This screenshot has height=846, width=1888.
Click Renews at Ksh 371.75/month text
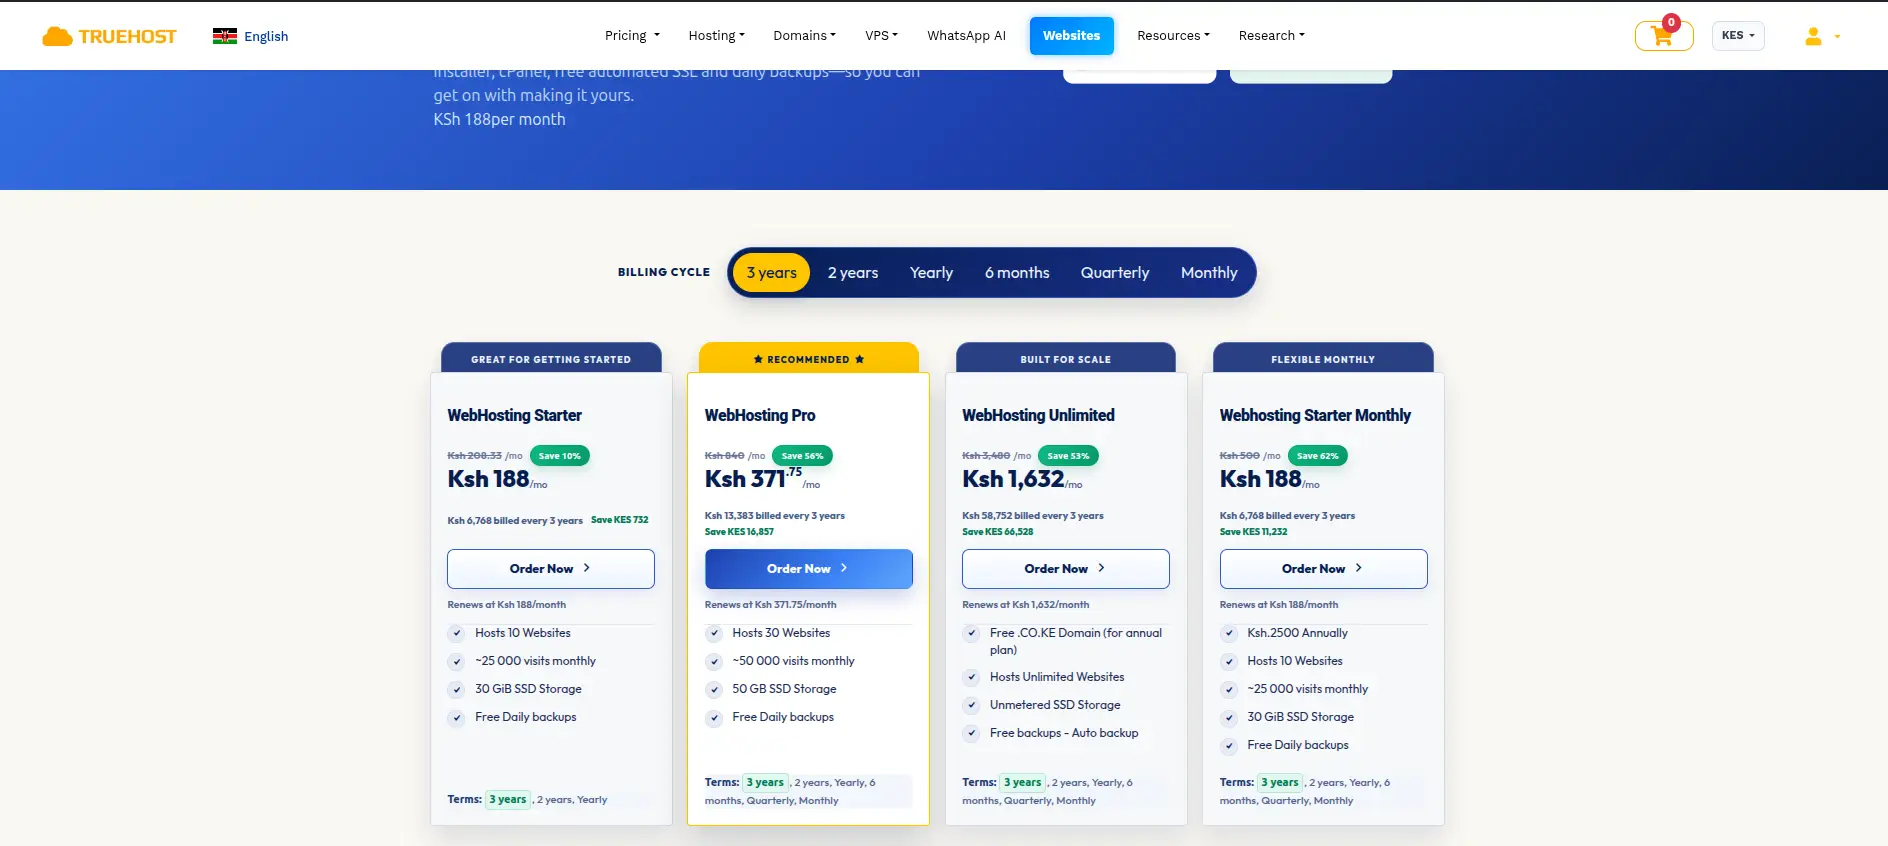770,605
